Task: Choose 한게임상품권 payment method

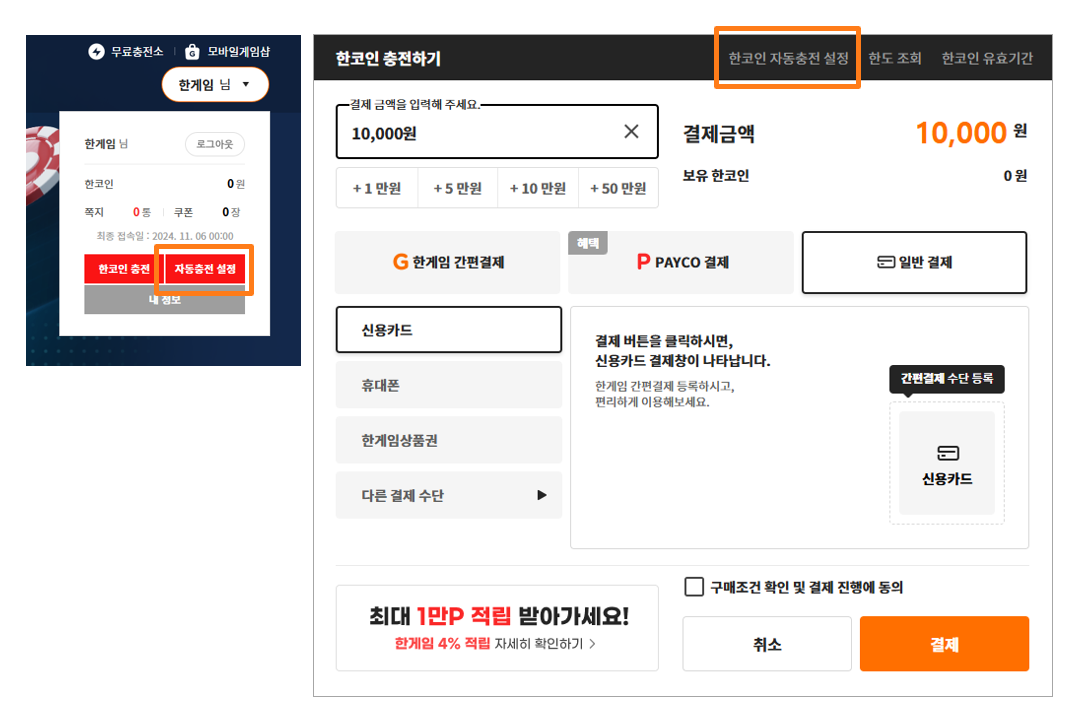Action: pos(449,440)
